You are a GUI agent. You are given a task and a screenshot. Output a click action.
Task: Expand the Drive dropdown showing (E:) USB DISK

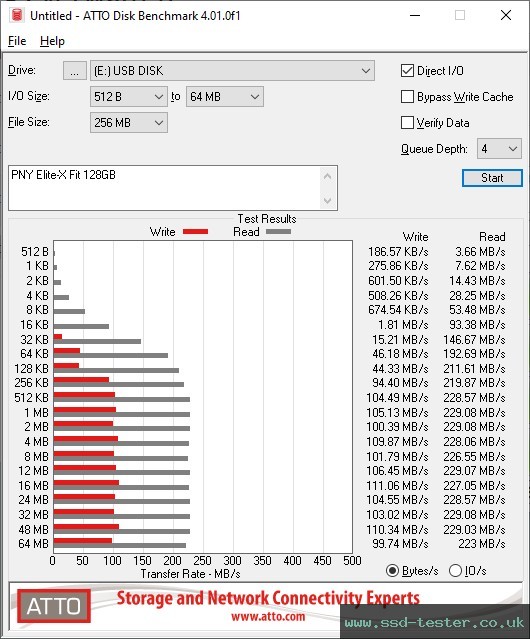232,71
